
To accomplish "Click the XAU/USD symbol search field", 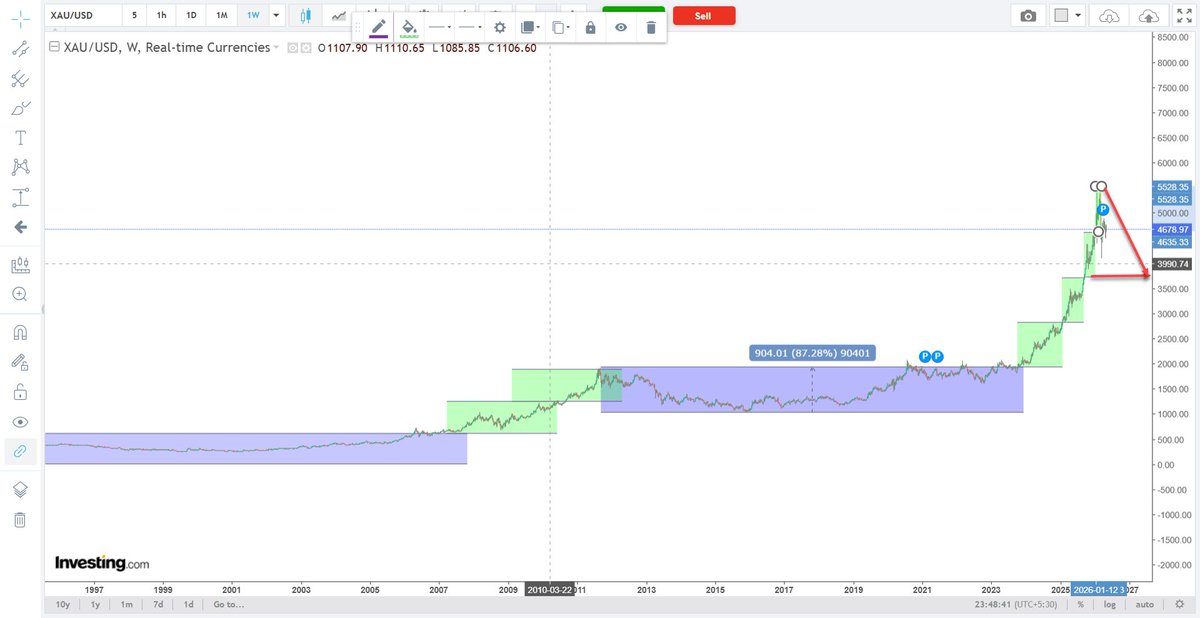I will (82, 16).
